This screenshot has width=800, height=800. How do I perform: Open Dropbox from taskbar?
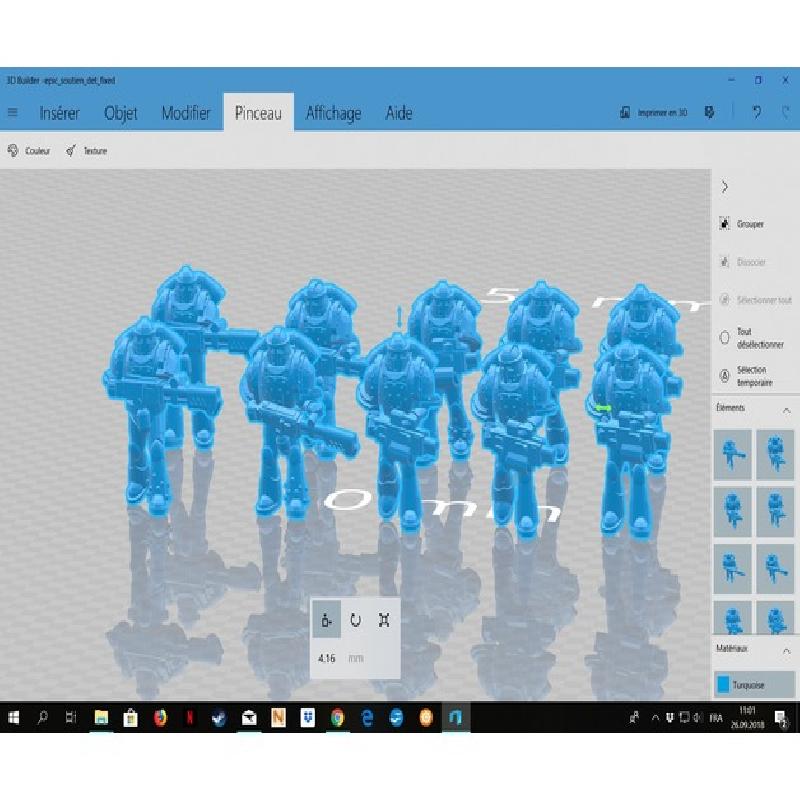pyautogui.click(x=308, y=718)
